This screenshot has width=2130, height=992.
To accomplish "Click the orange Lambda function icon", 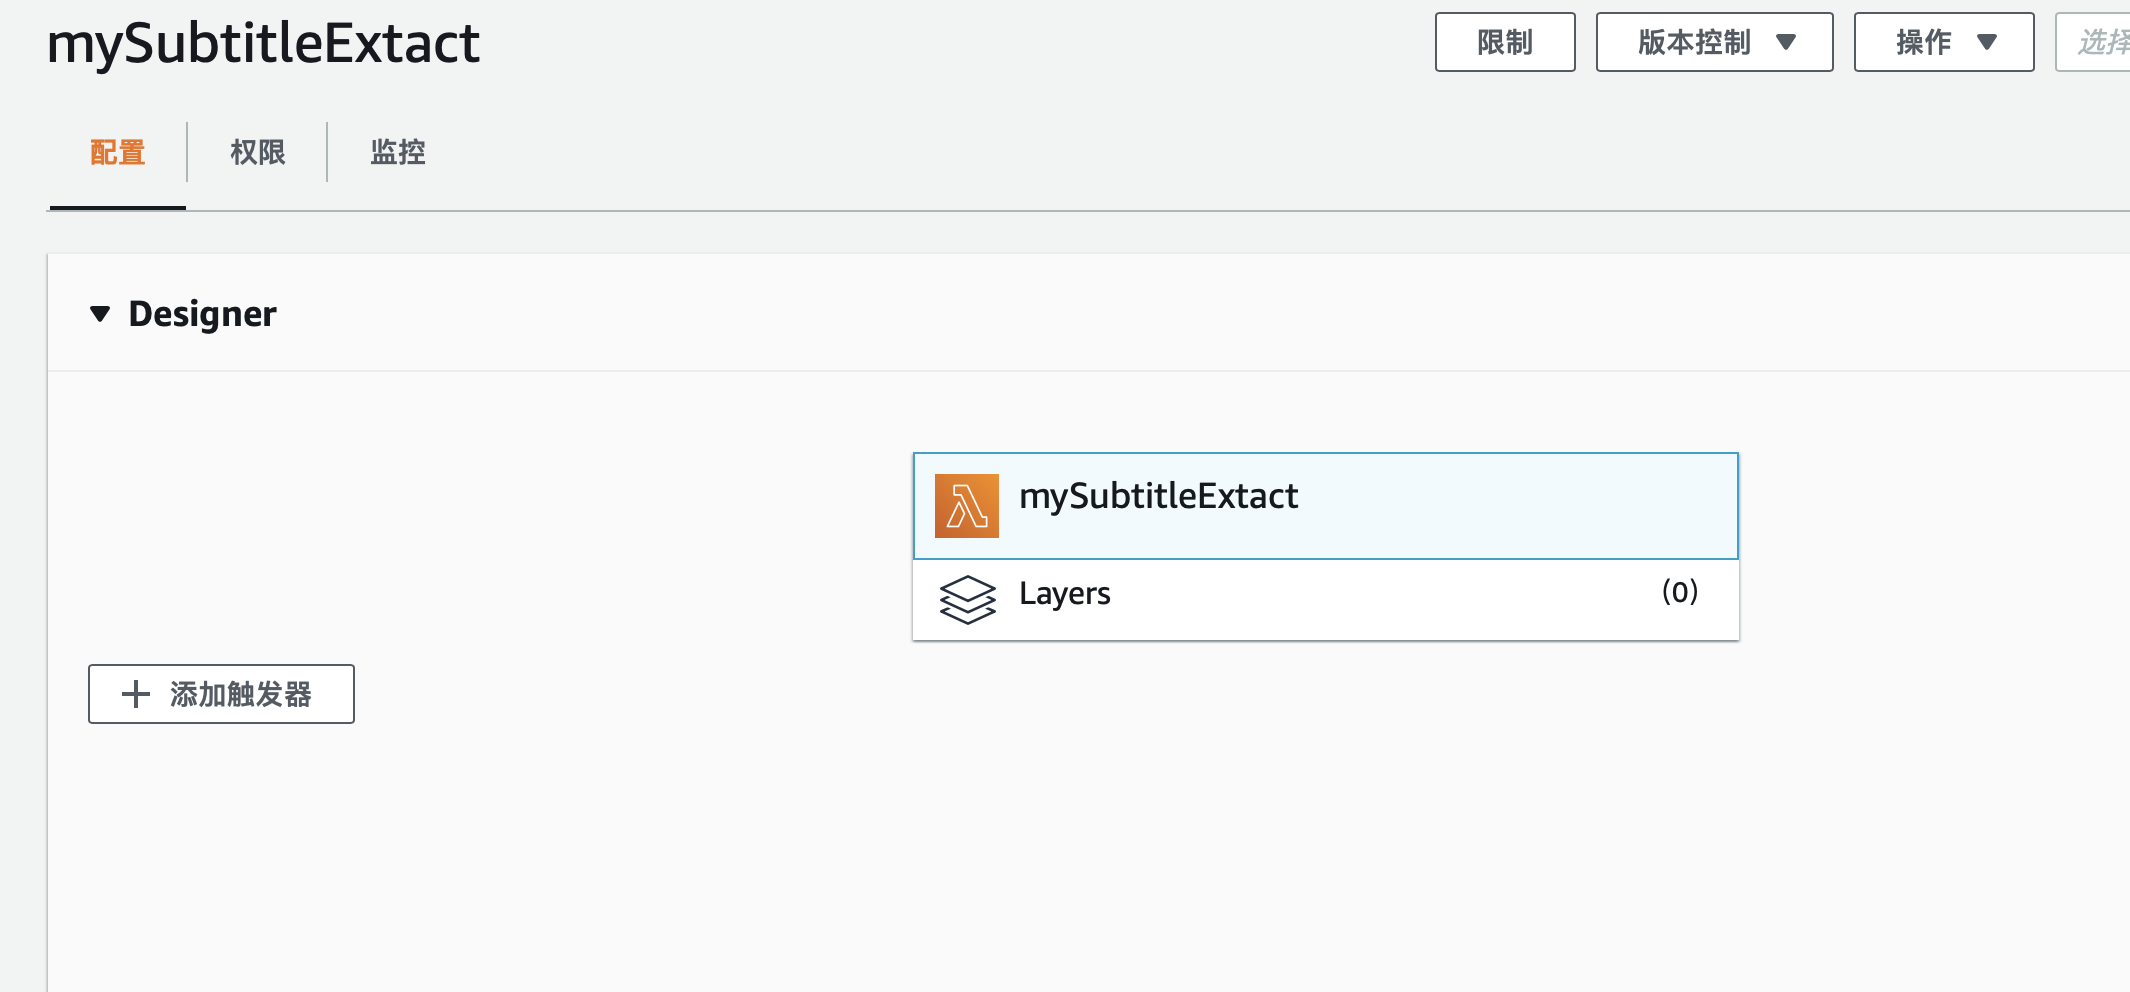I will click(x=966, y=506).
